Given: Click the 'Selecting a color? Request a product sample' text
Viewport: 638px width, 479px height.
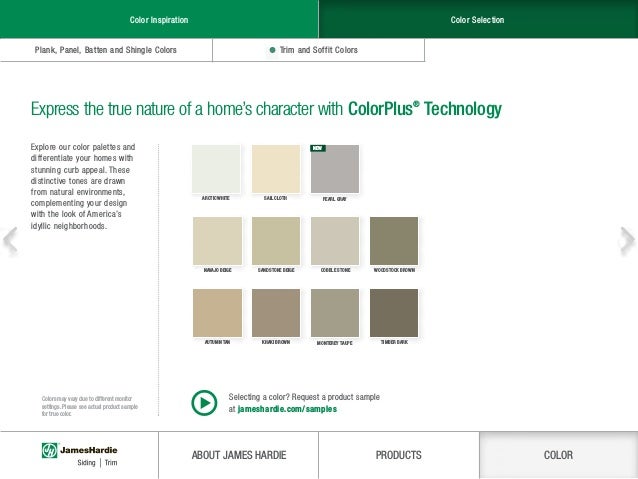Looking at the screenshot, I should (x=304, y=397).
